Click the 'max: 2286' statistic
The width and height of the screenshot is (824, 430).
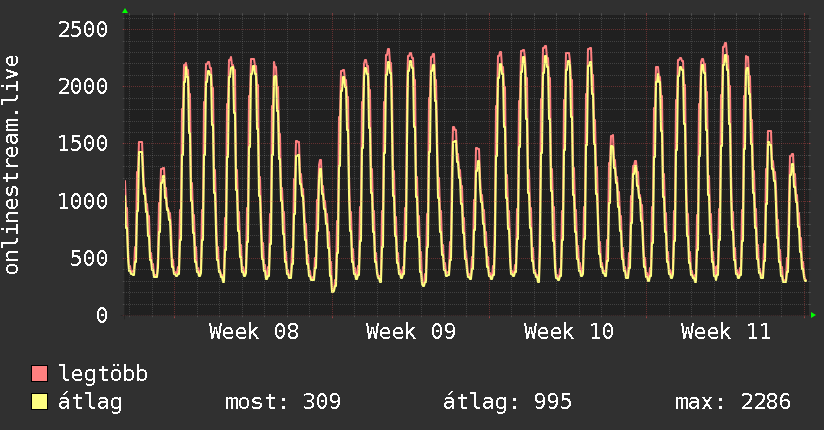pos(733,402)
